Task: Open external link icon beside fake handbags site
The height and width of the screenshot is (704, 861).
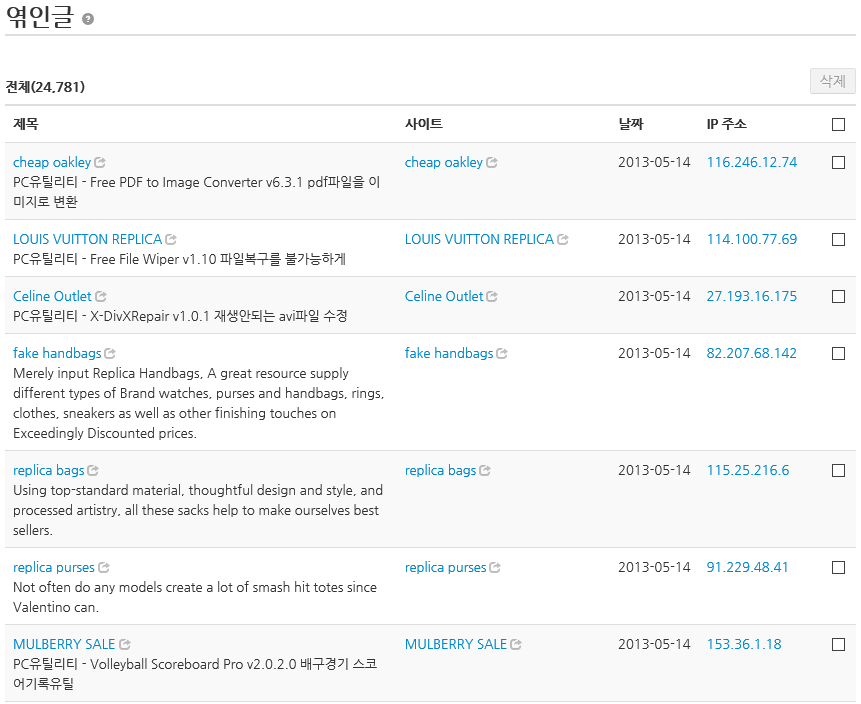Action: point(502,354)
